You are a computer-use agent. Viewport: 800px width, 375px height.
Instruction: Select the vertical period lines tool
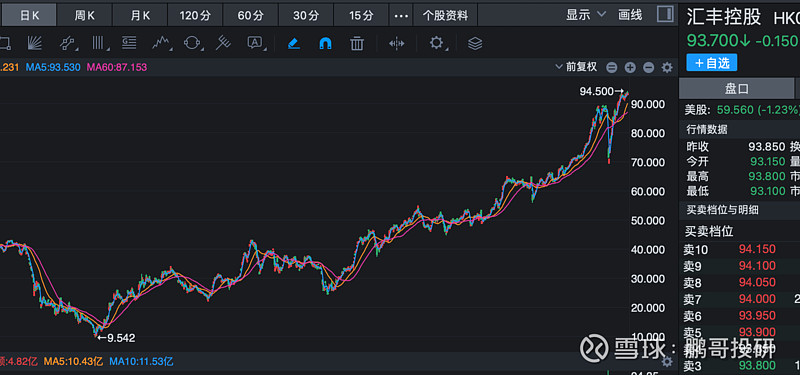click(x=99, y=43)
